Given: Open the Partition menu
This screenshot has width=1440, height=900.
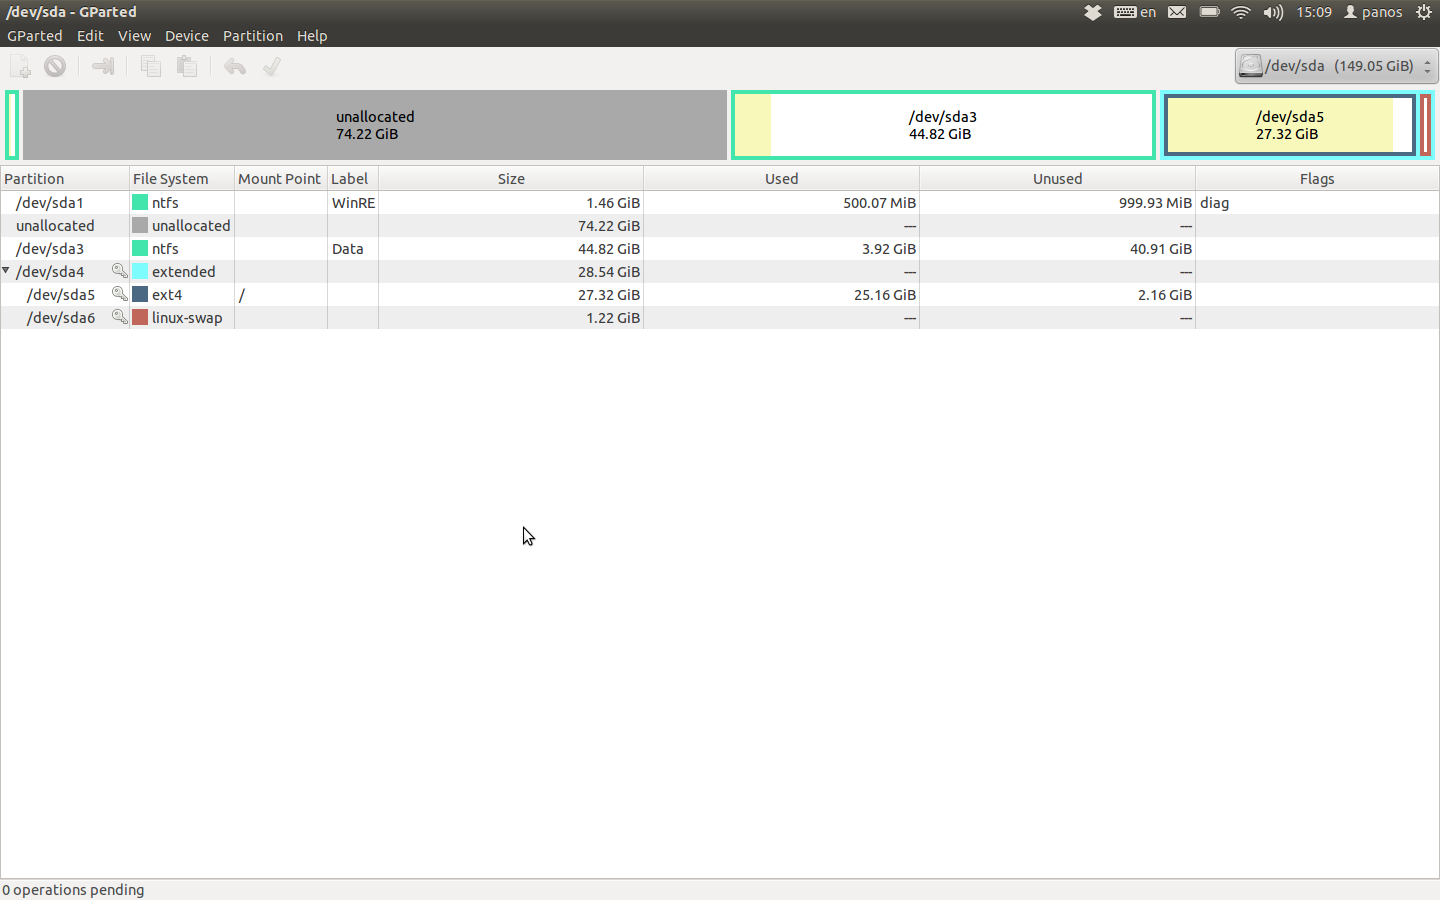Looking at the screenshot, I should pyautogui.click(x=253, y=36).
